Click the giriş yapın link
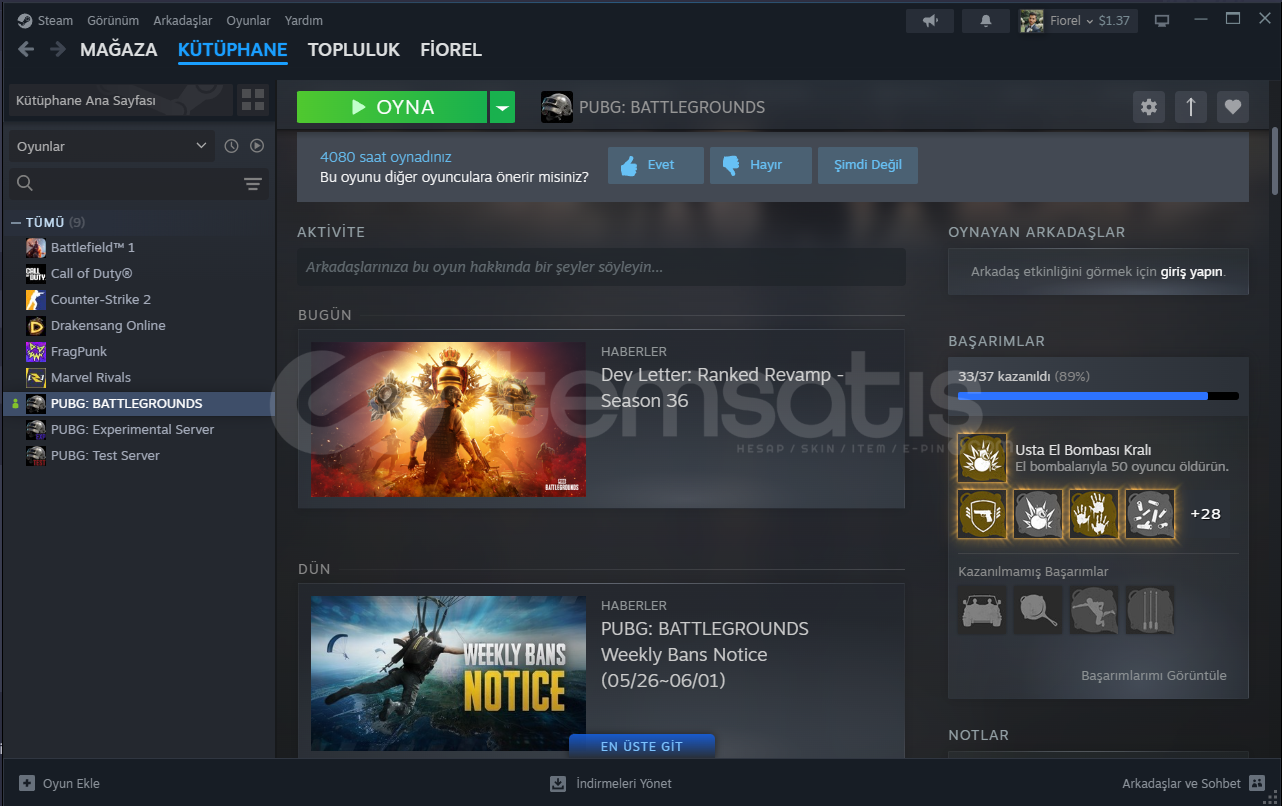Viewport: 1282px width, 806px height. coord(1191,271)
